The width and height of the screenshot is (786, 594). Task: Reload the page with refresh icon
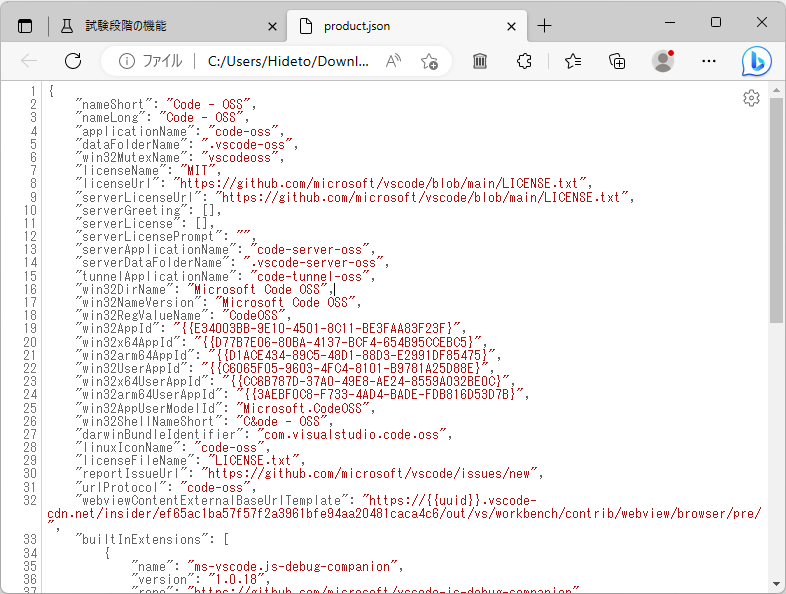(73, 61)
